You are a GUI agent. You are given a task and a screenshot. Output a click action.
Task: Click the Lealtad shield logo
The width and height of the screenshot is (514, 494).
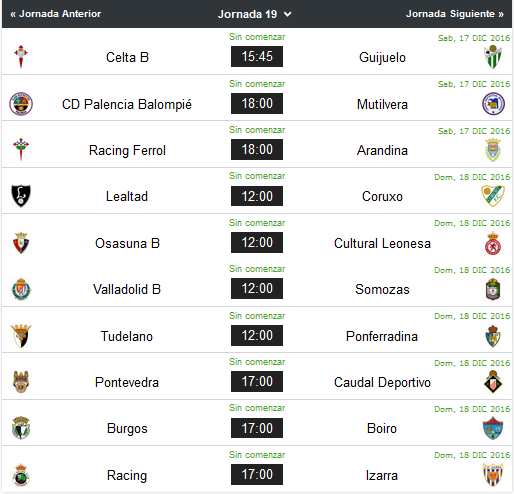coord(21,196)
